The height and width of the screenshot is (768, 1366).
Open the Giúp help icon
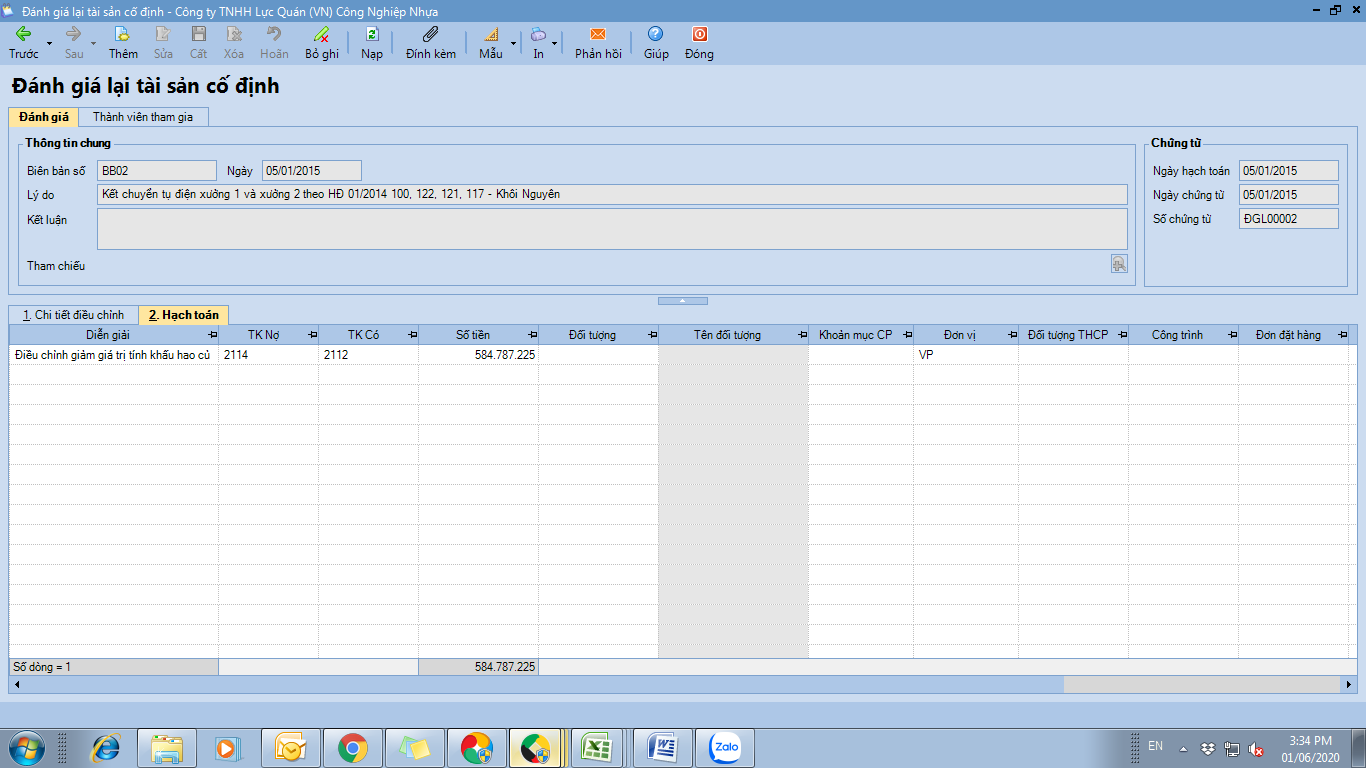(x=656, y=34)
